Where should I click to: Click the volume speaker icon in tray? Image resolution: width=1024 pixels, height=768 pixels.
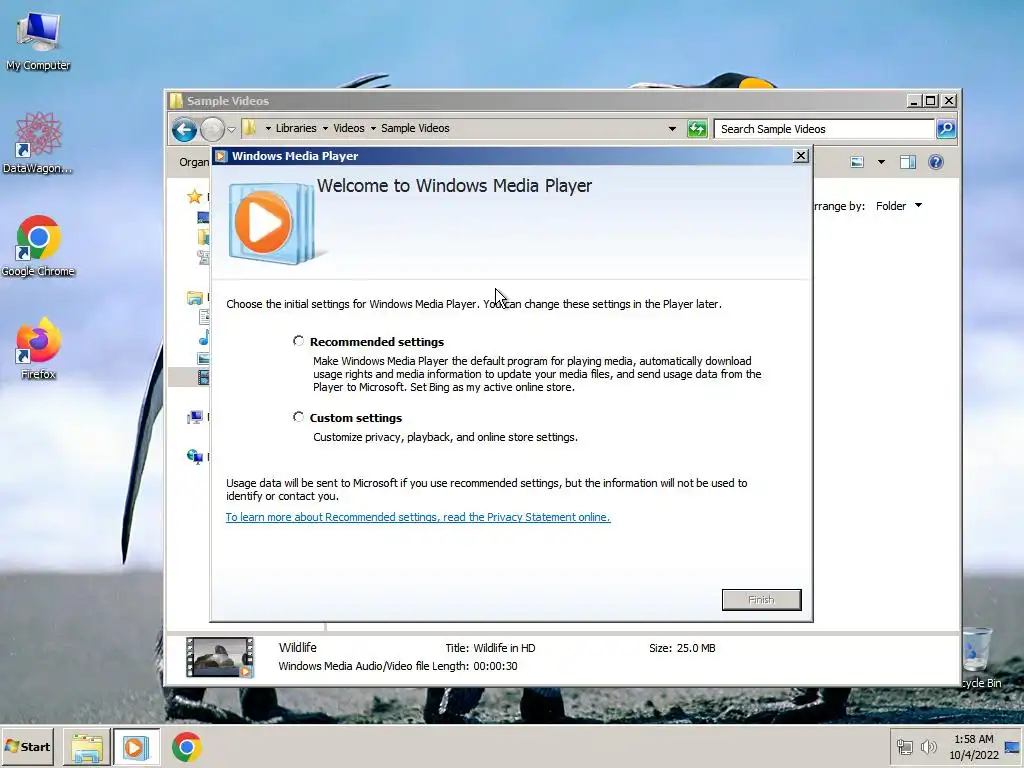coord(928,746)
